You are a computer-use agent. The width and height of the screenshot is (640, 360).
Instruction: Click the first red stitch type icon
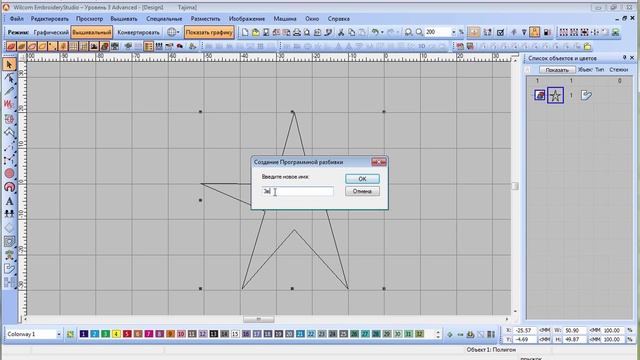[11, 47]
